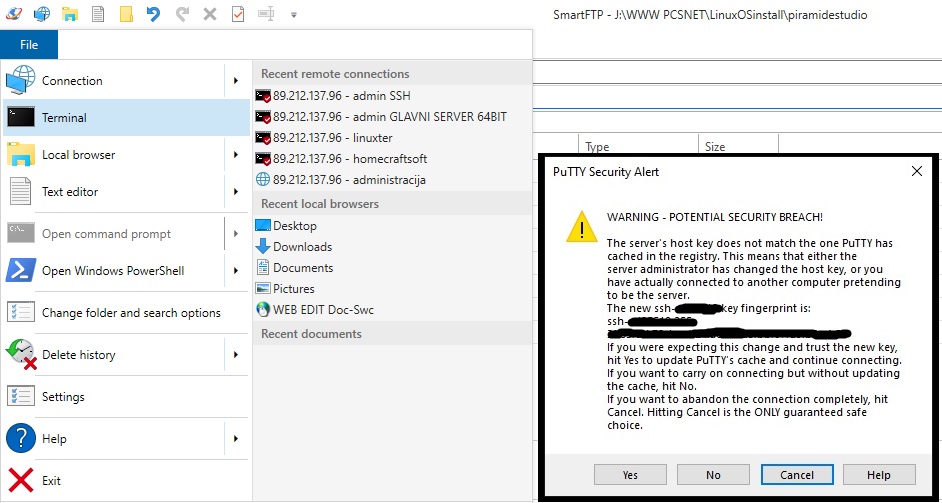The image size is (942, 503).
Task: Click the terminal icon beside linuxter
Action: (x=263, y=138)
